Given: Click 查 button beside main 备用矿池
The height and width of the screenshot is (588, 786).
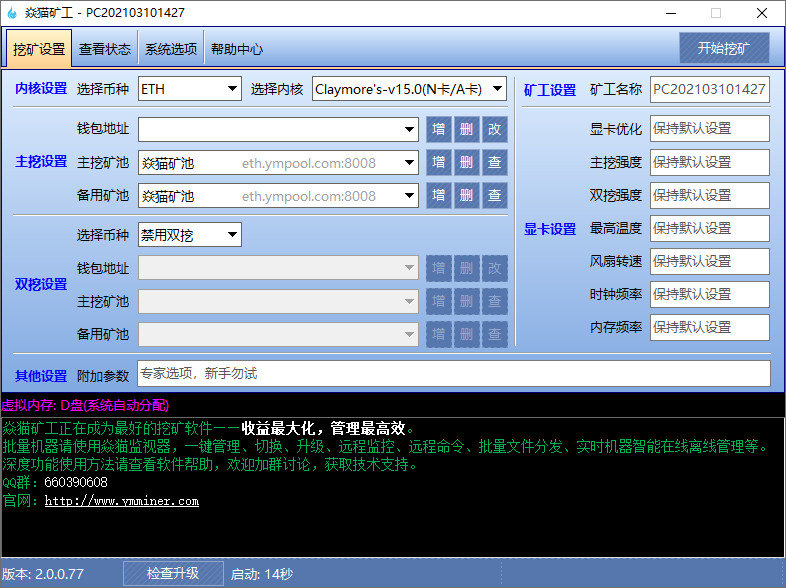Looking at the screenshot, I should click(x=495, y=195).
